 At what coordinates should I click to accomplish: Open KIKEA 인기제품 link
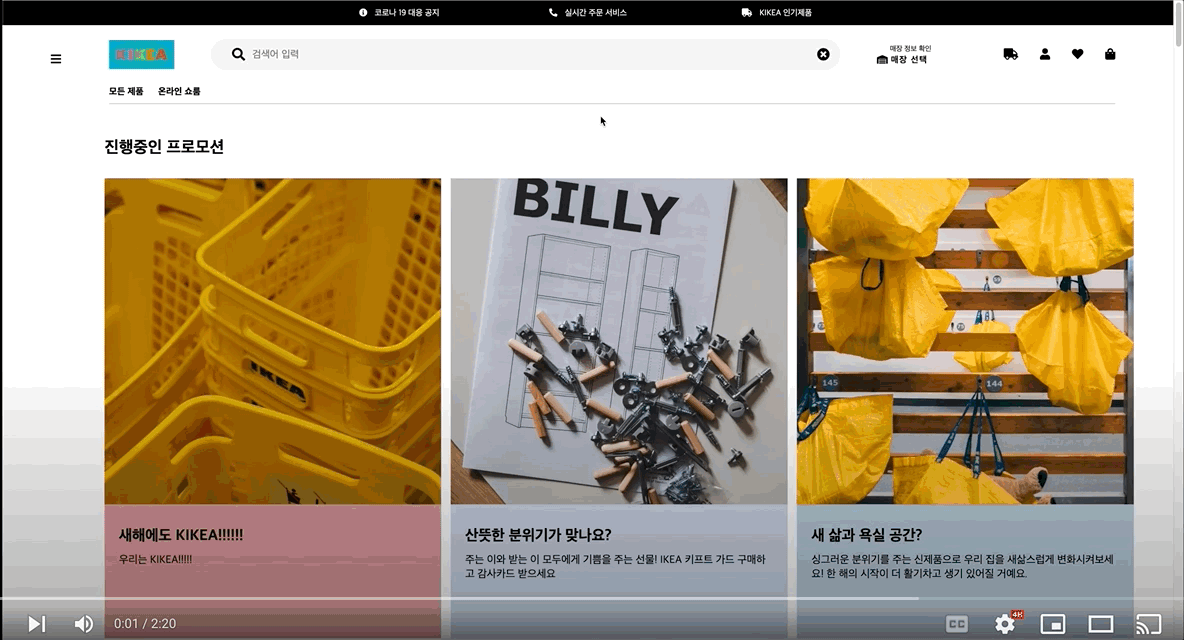(x=785, y=13)
